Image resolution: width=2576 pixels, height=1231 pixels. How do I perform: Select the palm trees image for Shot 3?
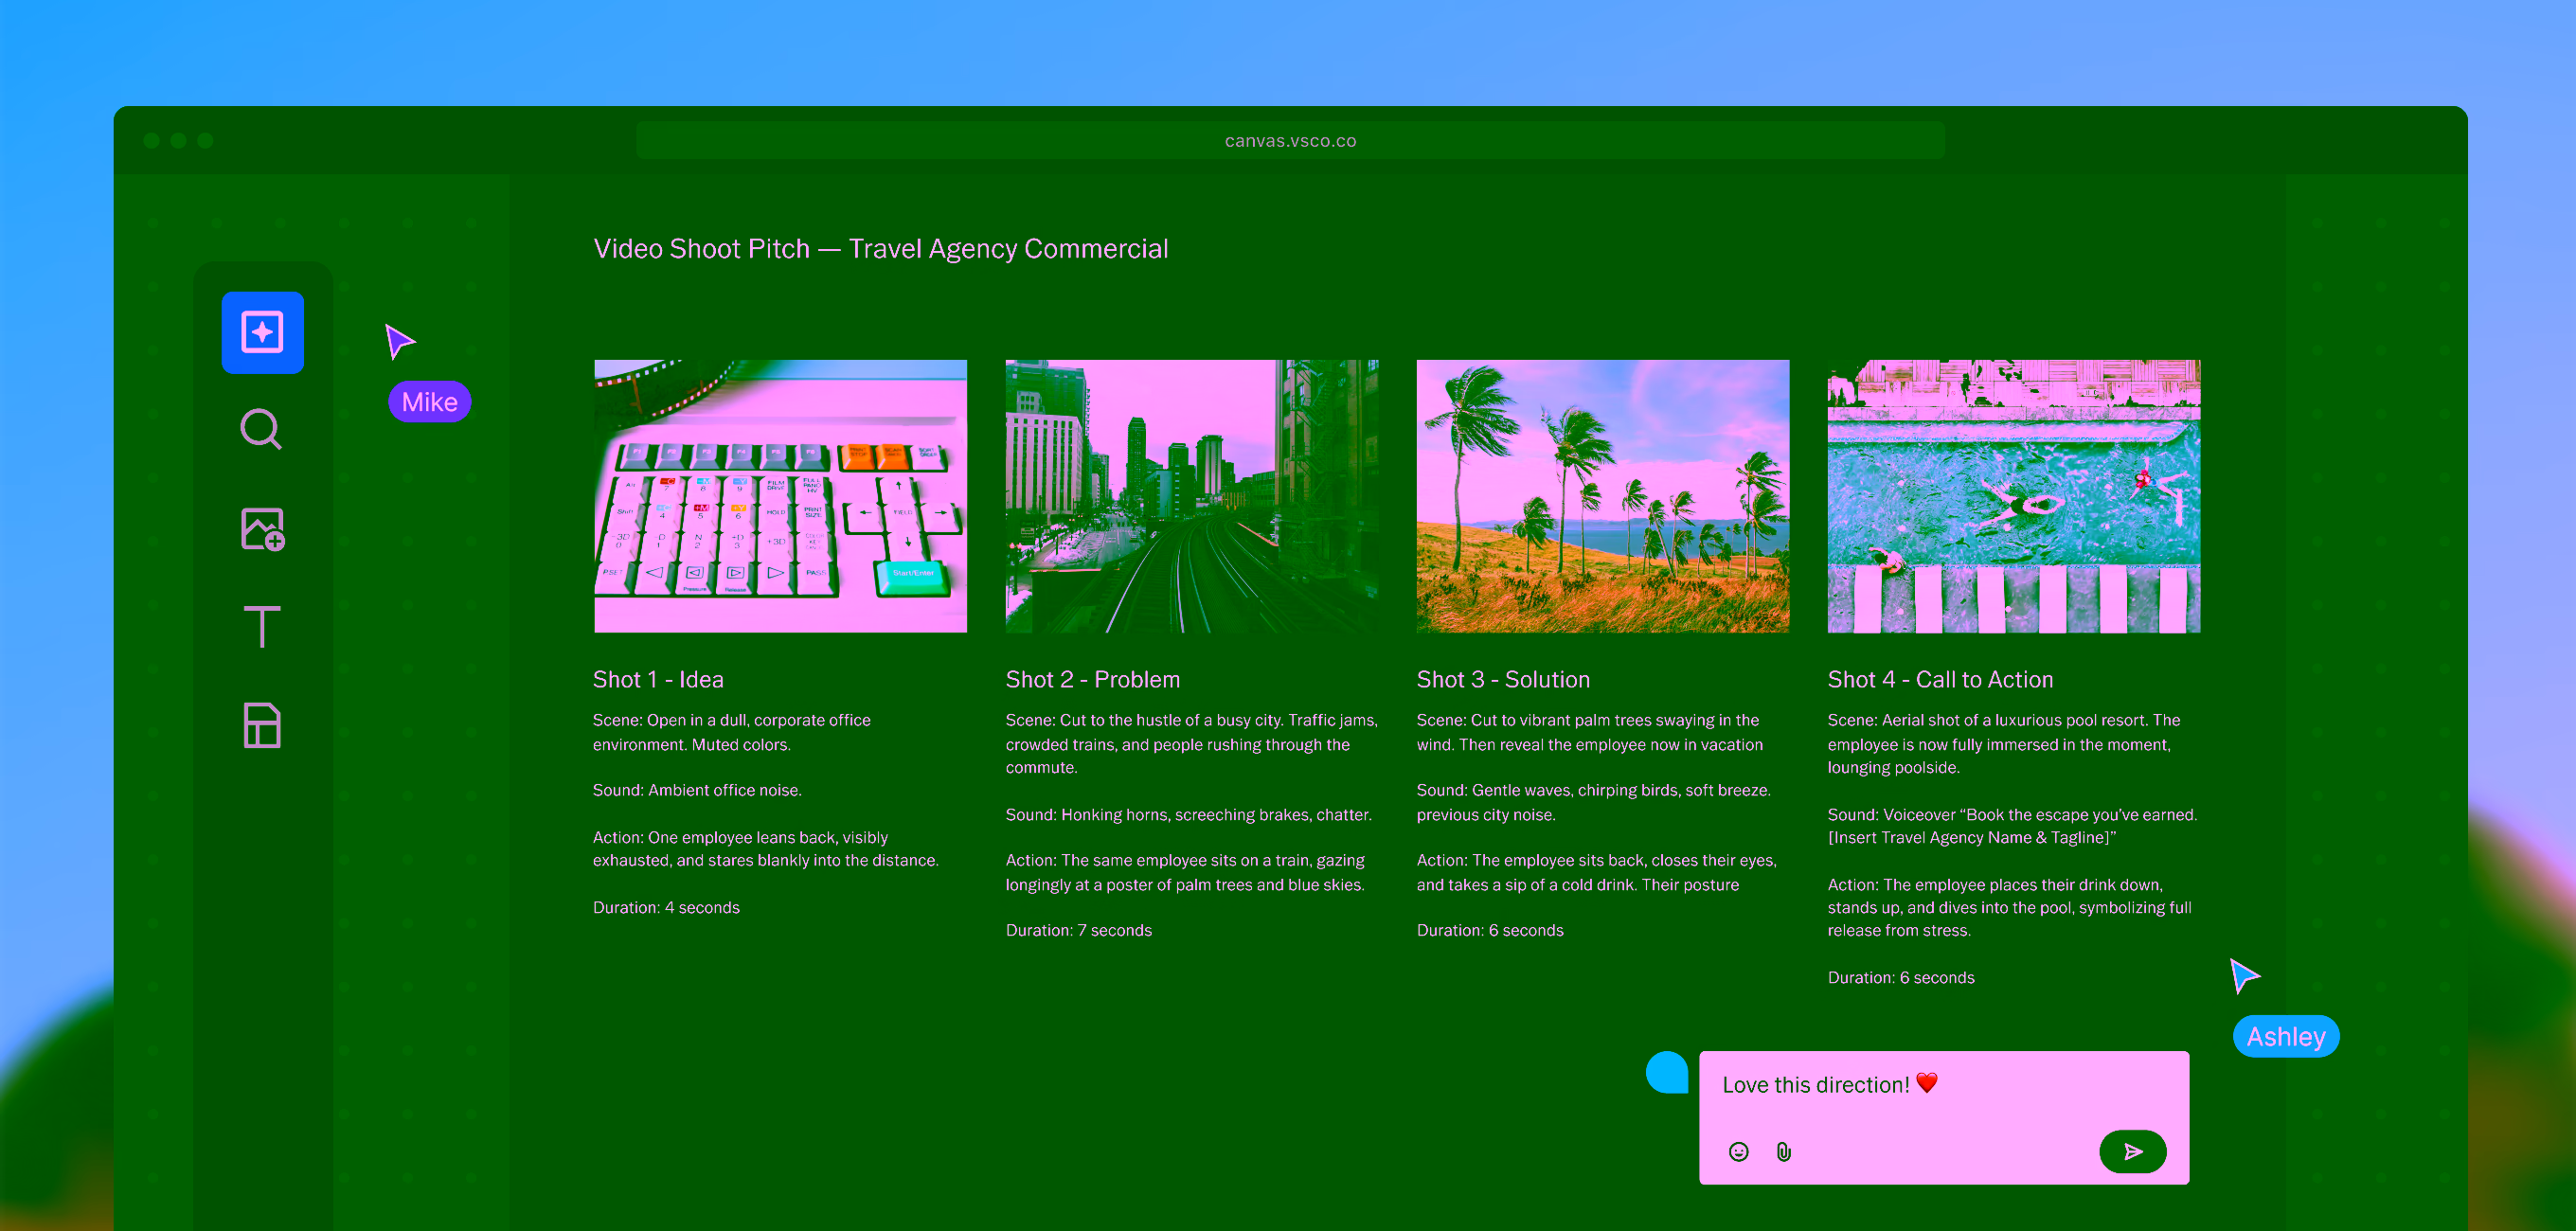click(1602, 496)
